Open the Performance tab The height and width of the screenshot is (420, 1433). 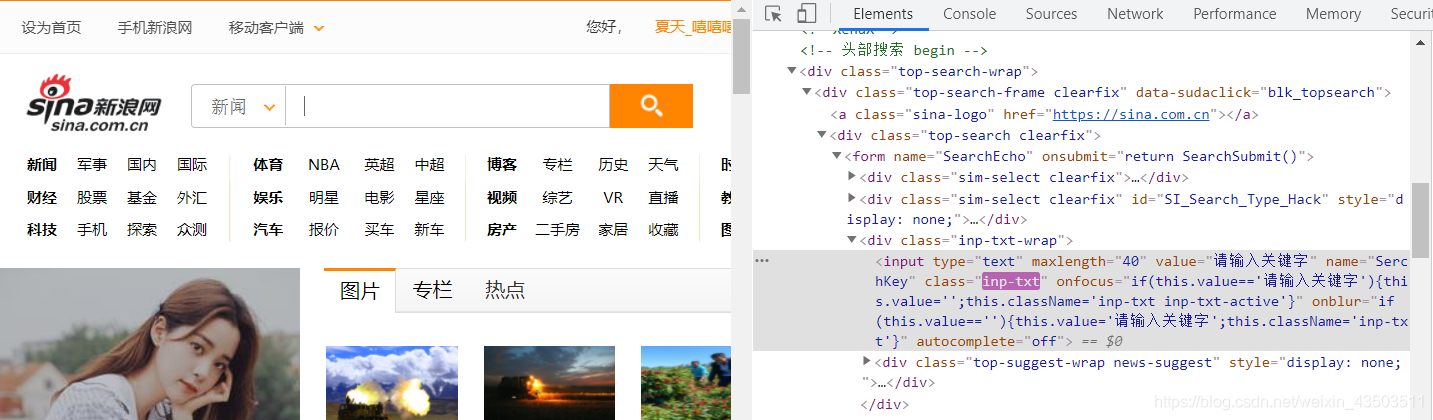[1234, 14]
